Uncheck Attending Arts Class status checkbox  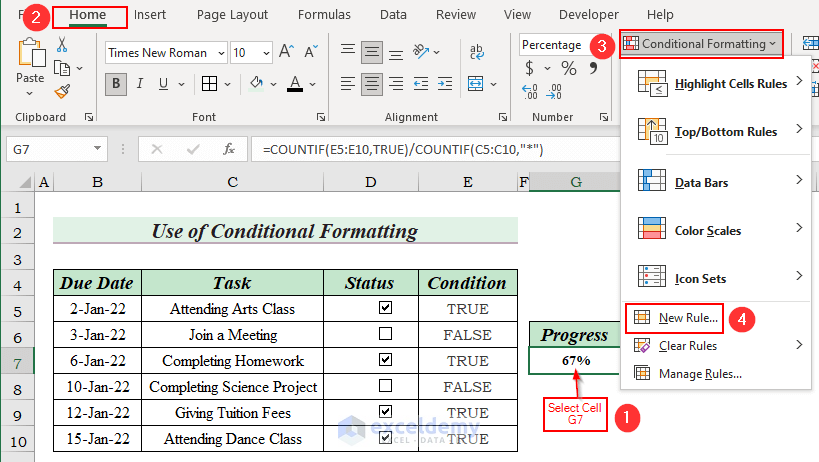(385, 307)
